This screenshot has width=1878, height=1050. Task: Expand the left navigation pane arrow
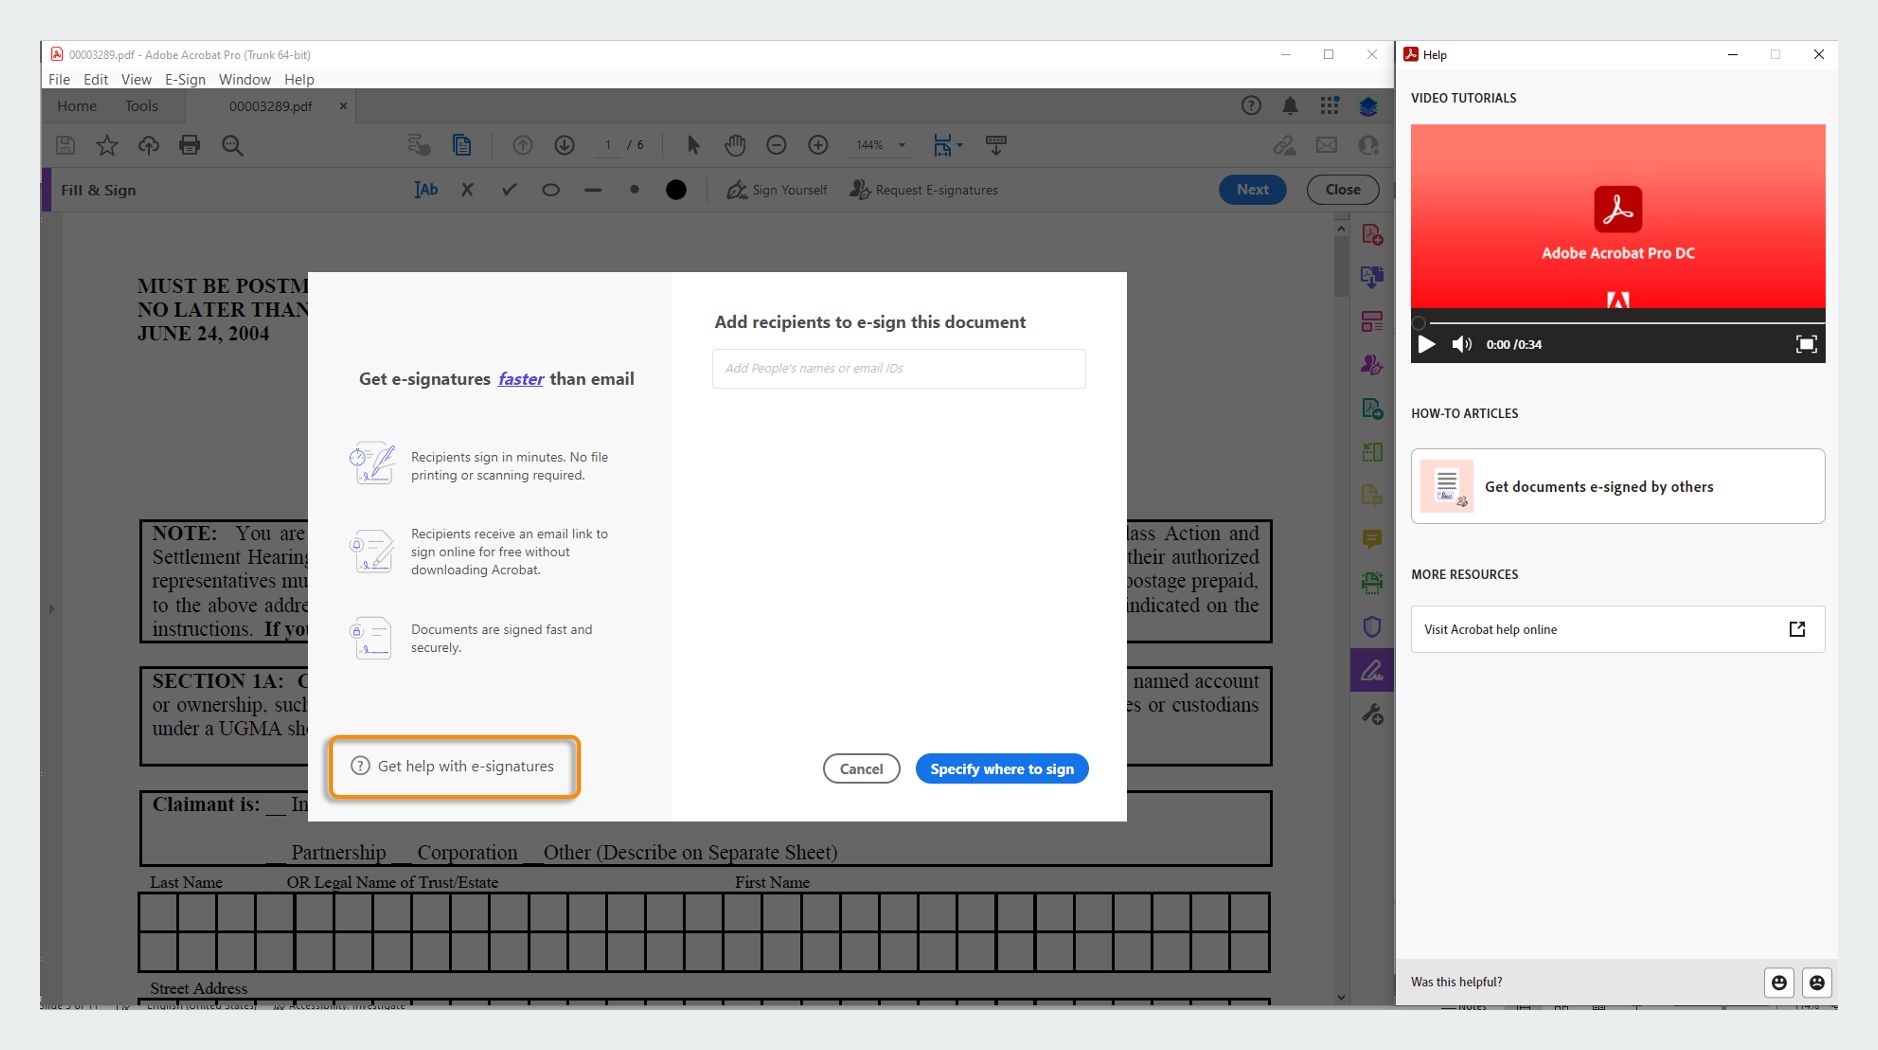[52, 608]
